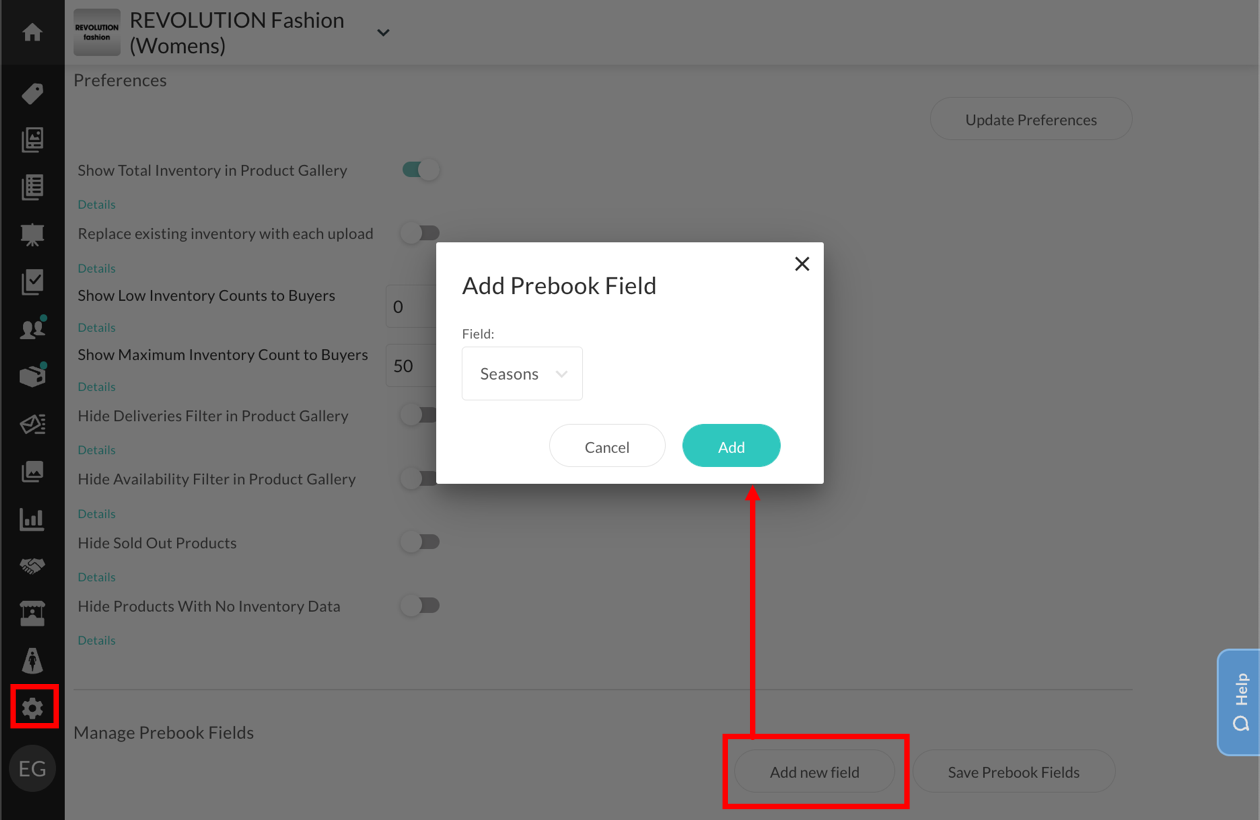Click the people contacts icon in sidebar
Viewport: 1260px width, 820px height.
32,329
